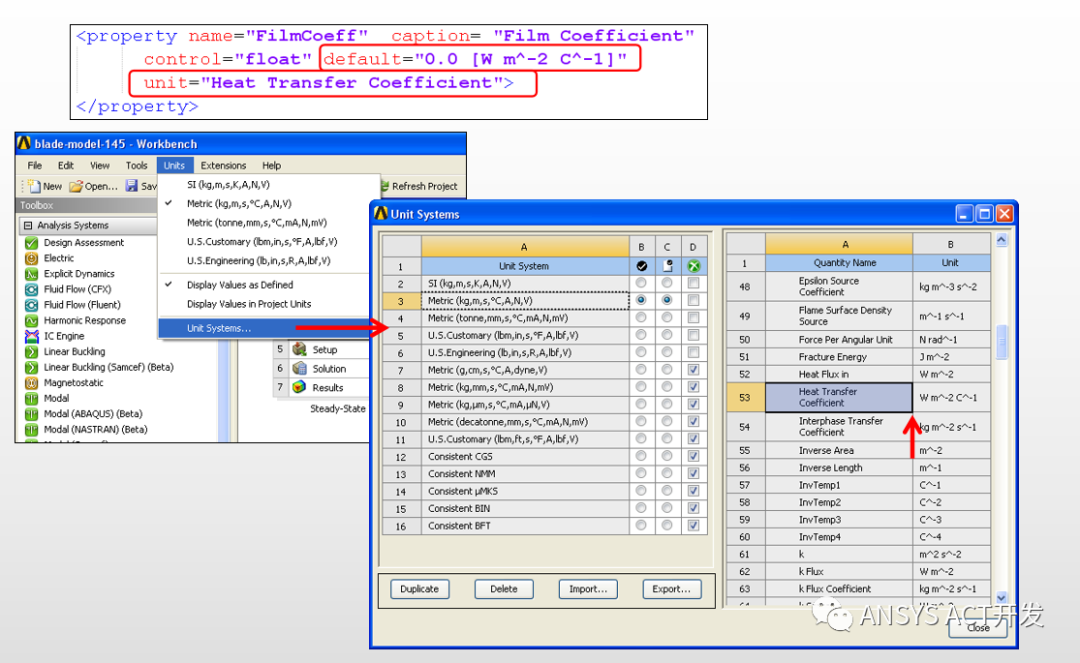Image resolution: width=1080 pixels, height=663 pixels.
Task: Click the Save disk icon in Workbench toolbar
Action: pos(132,186)
